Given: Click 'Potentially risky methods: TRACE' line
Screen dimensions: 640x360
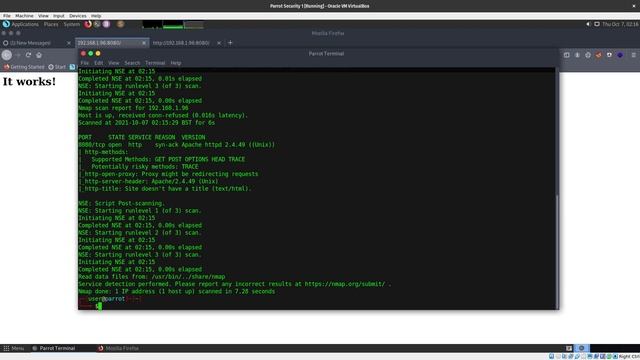Looking at the screenshot, I should (x=145, y=167).
